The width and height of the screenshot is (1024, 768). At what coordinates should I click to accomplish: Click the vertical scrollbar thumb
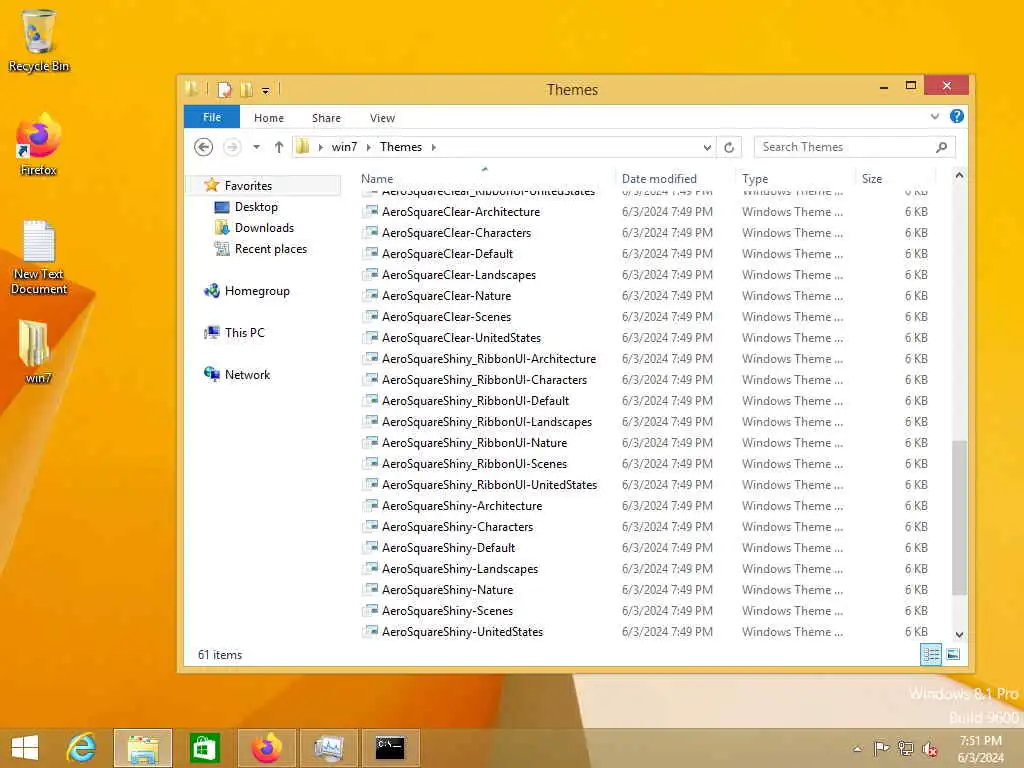click(959, 517)
